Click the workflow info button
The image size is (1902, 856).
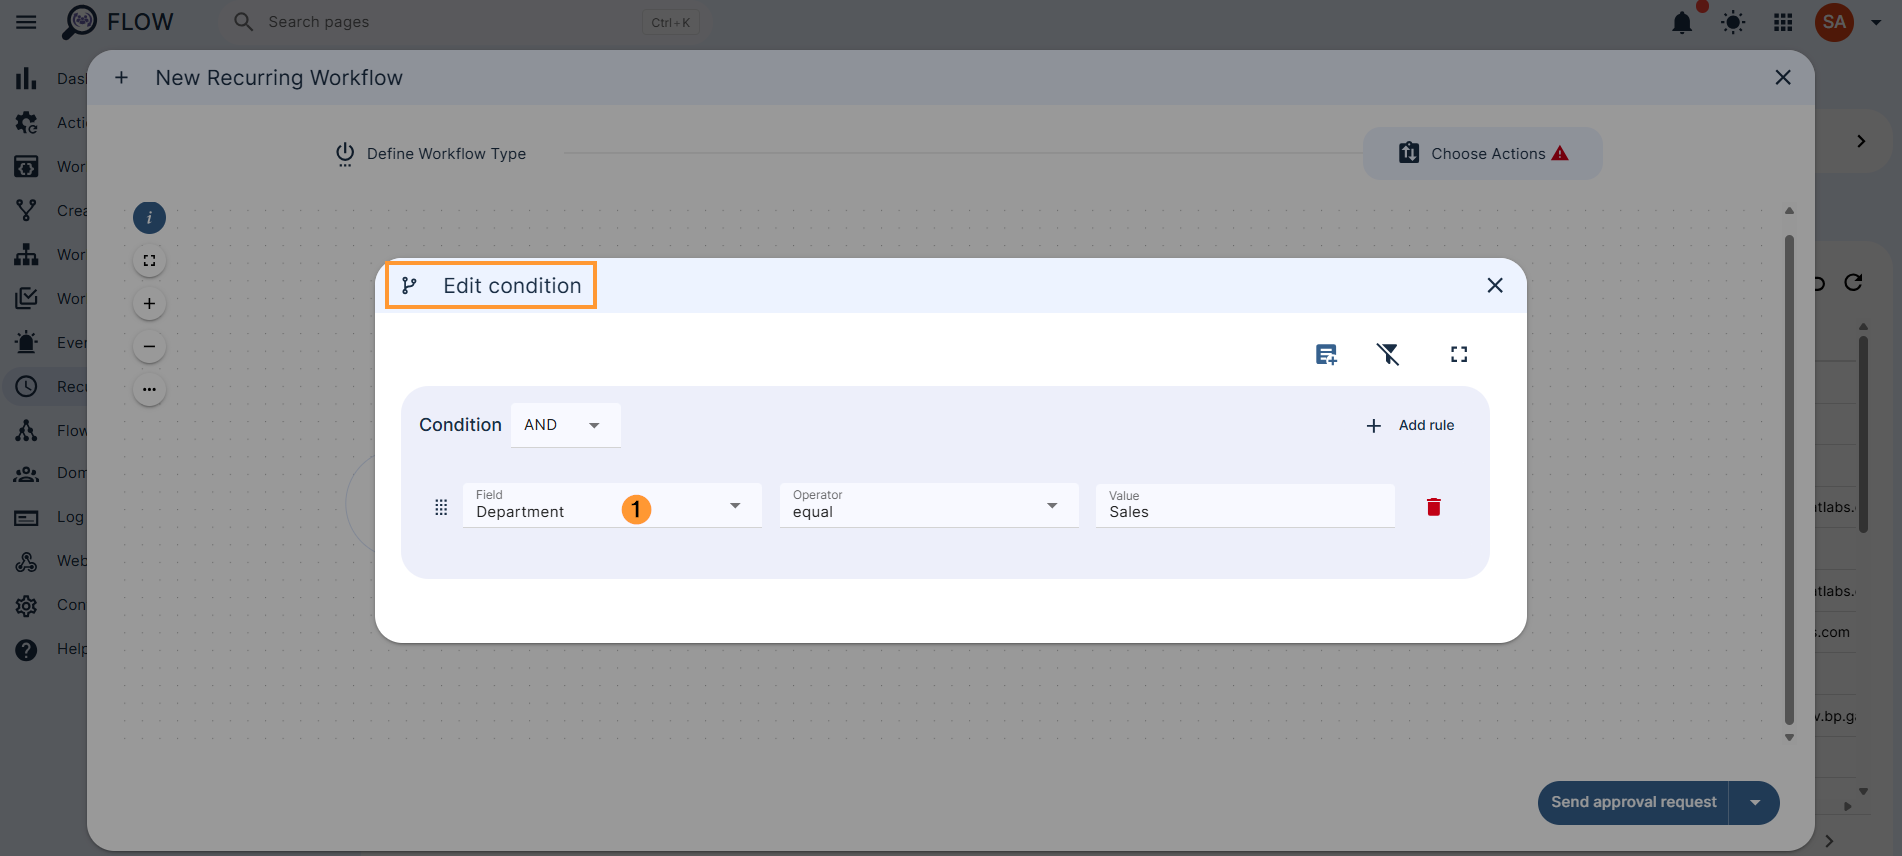click(x=149, y=217)
